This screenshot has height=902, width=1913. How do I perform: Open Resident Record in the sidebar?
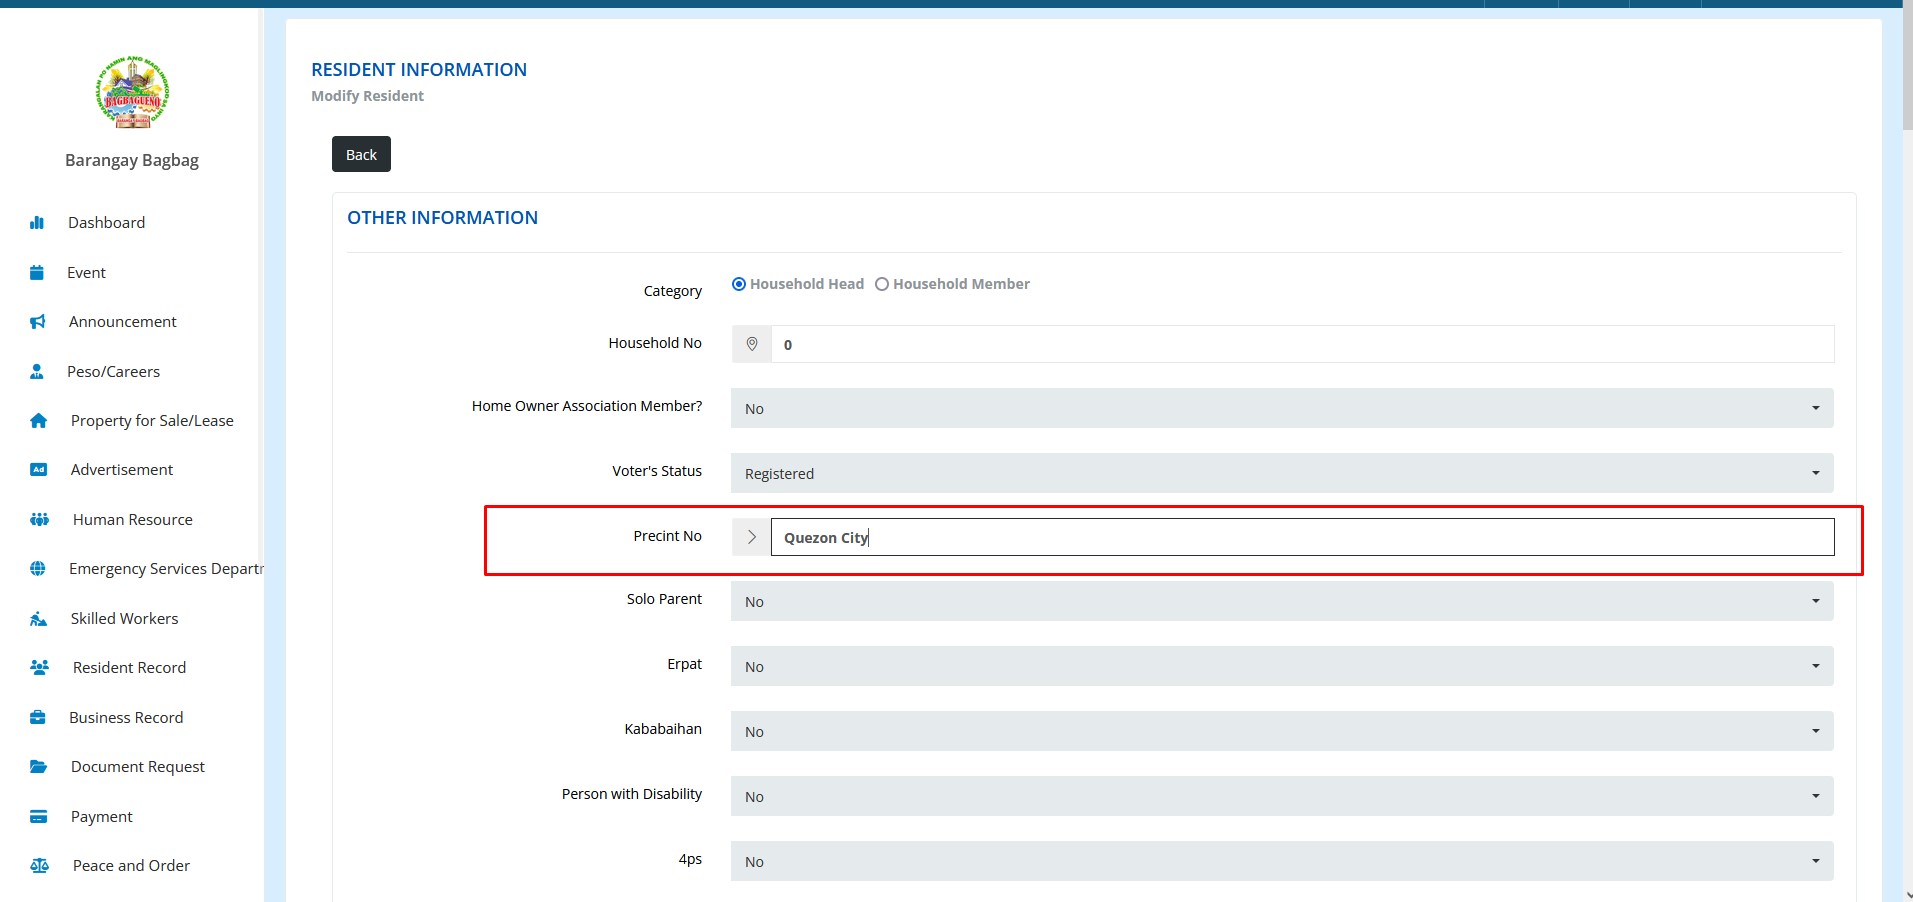point(129,668)
